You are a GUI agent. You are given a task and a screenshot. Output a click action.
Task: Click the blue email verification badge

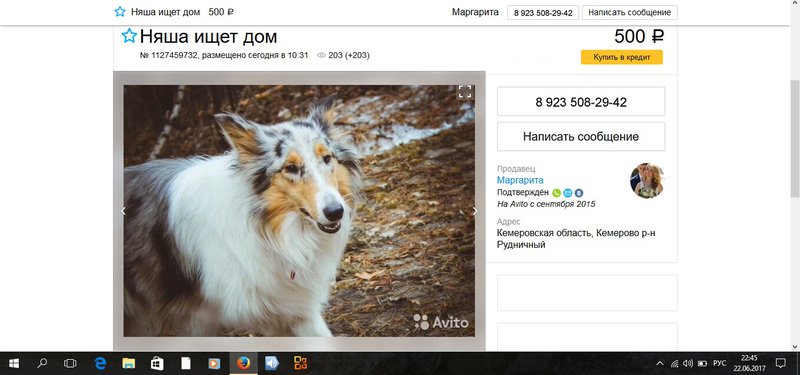click(x=567, y=193)
